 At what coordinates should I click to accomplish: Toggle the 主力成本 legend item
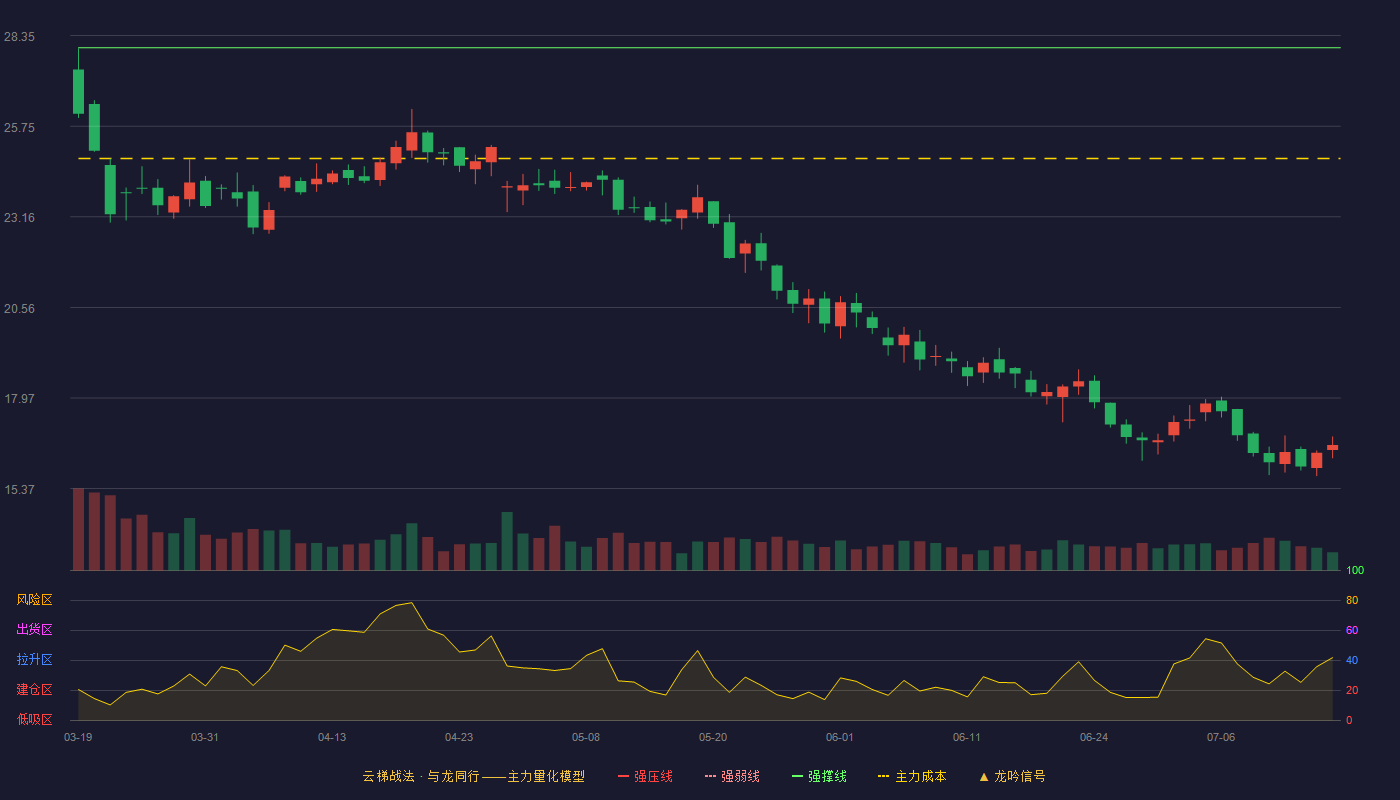point(912,776)
